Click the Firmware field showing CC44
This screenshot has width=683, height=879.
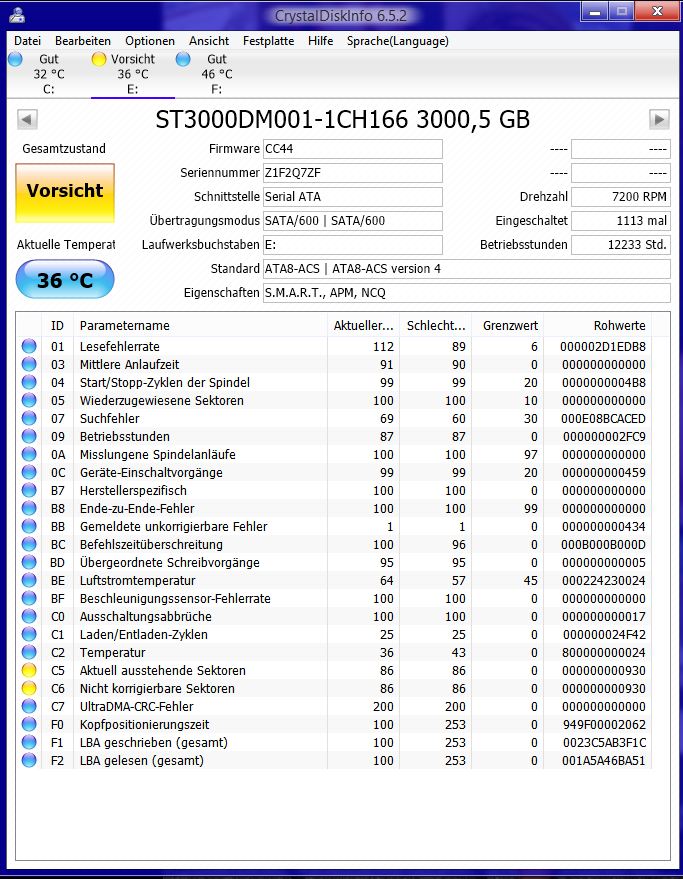pos(353,149)
